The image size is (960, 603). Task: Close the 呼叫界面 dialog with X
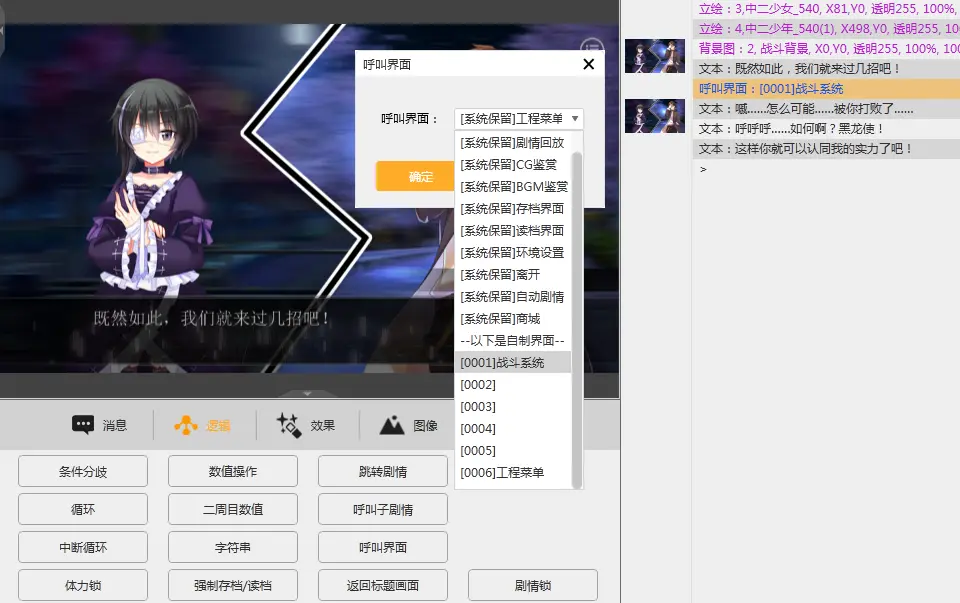pos(588,65)
